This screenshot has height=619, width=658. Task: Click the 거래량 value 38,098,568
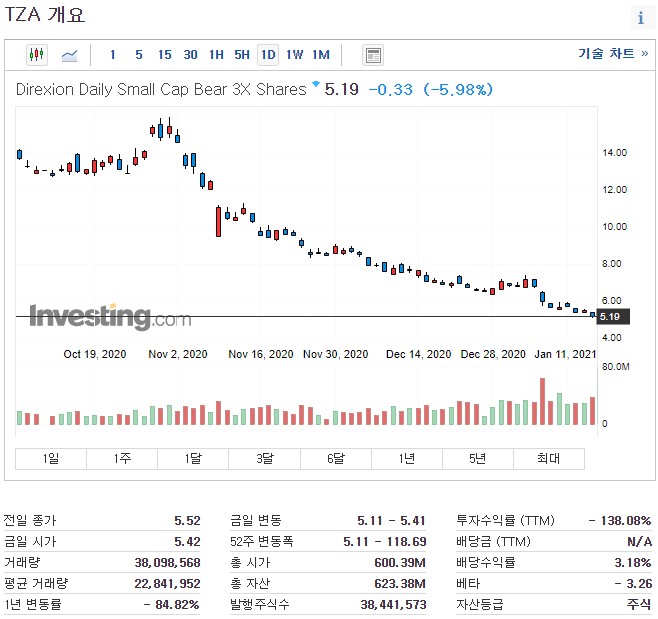pyautogui.click(x=167, y=562)
